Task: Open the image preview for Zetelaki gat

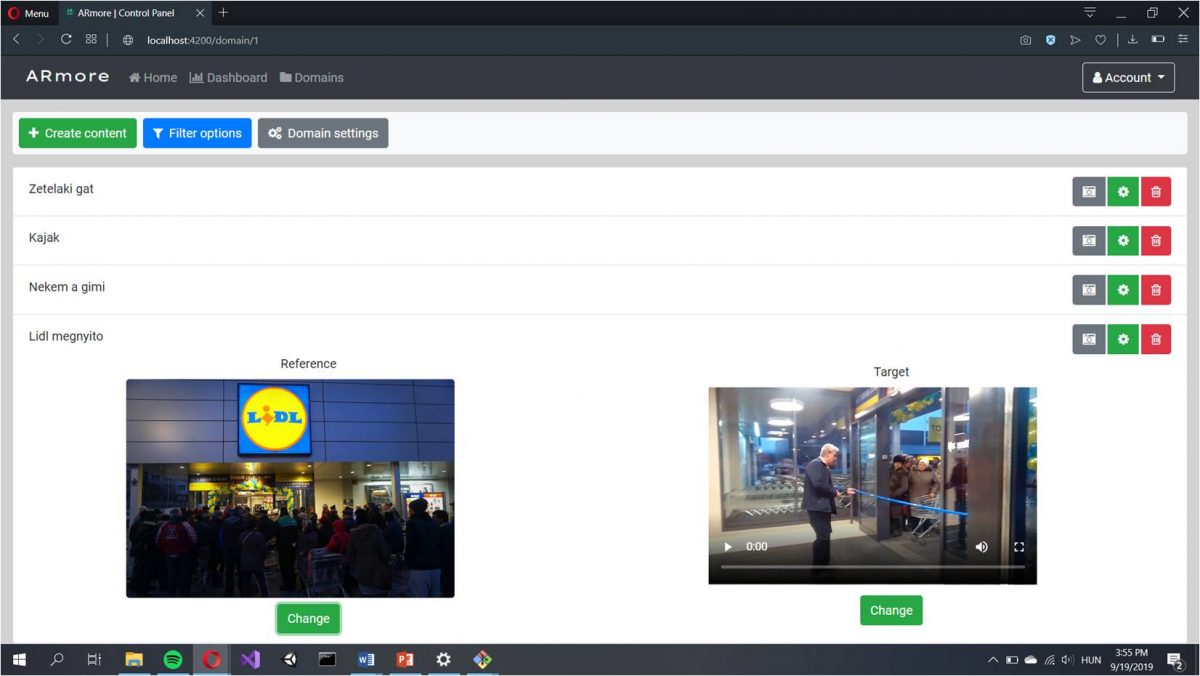Action: [1088, 191]
